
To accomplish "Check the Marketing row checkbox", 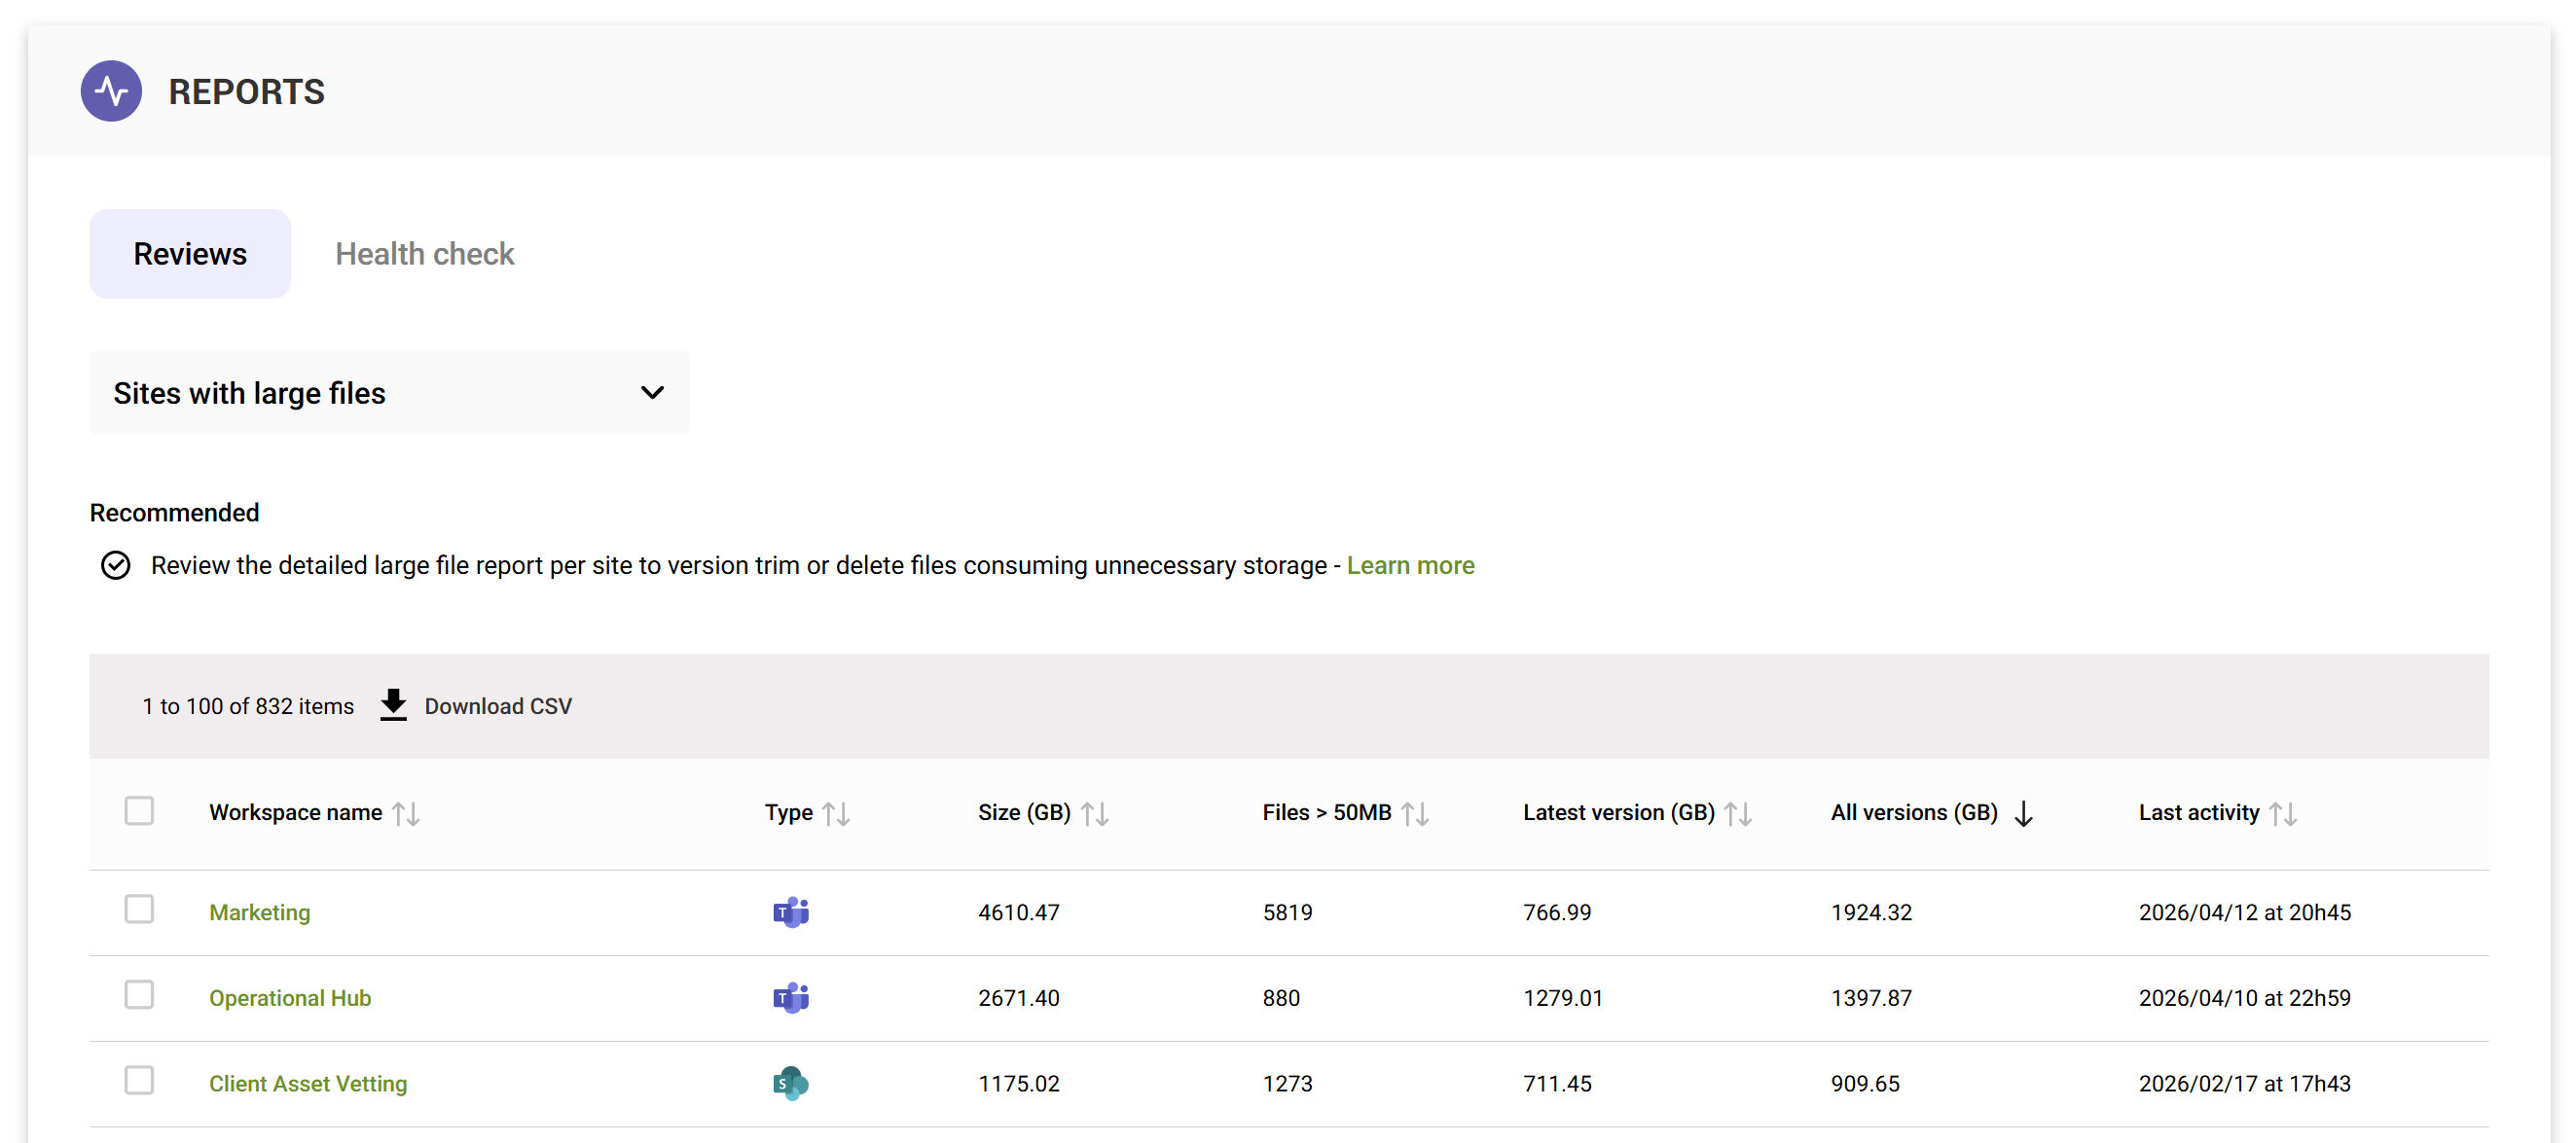I will [x=139, y=909].
